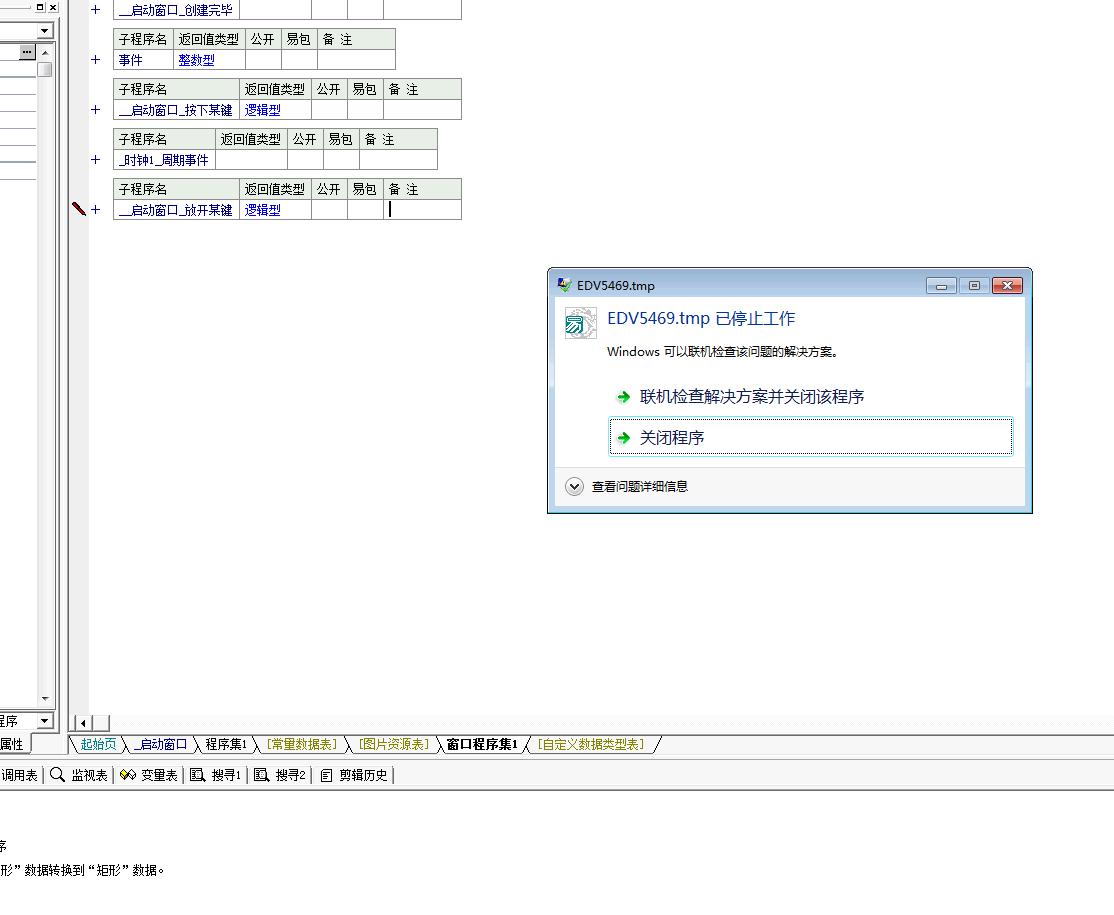
Task: Click the __启动窗口_放开某键 name cell
Action: (x=176, y=210)
